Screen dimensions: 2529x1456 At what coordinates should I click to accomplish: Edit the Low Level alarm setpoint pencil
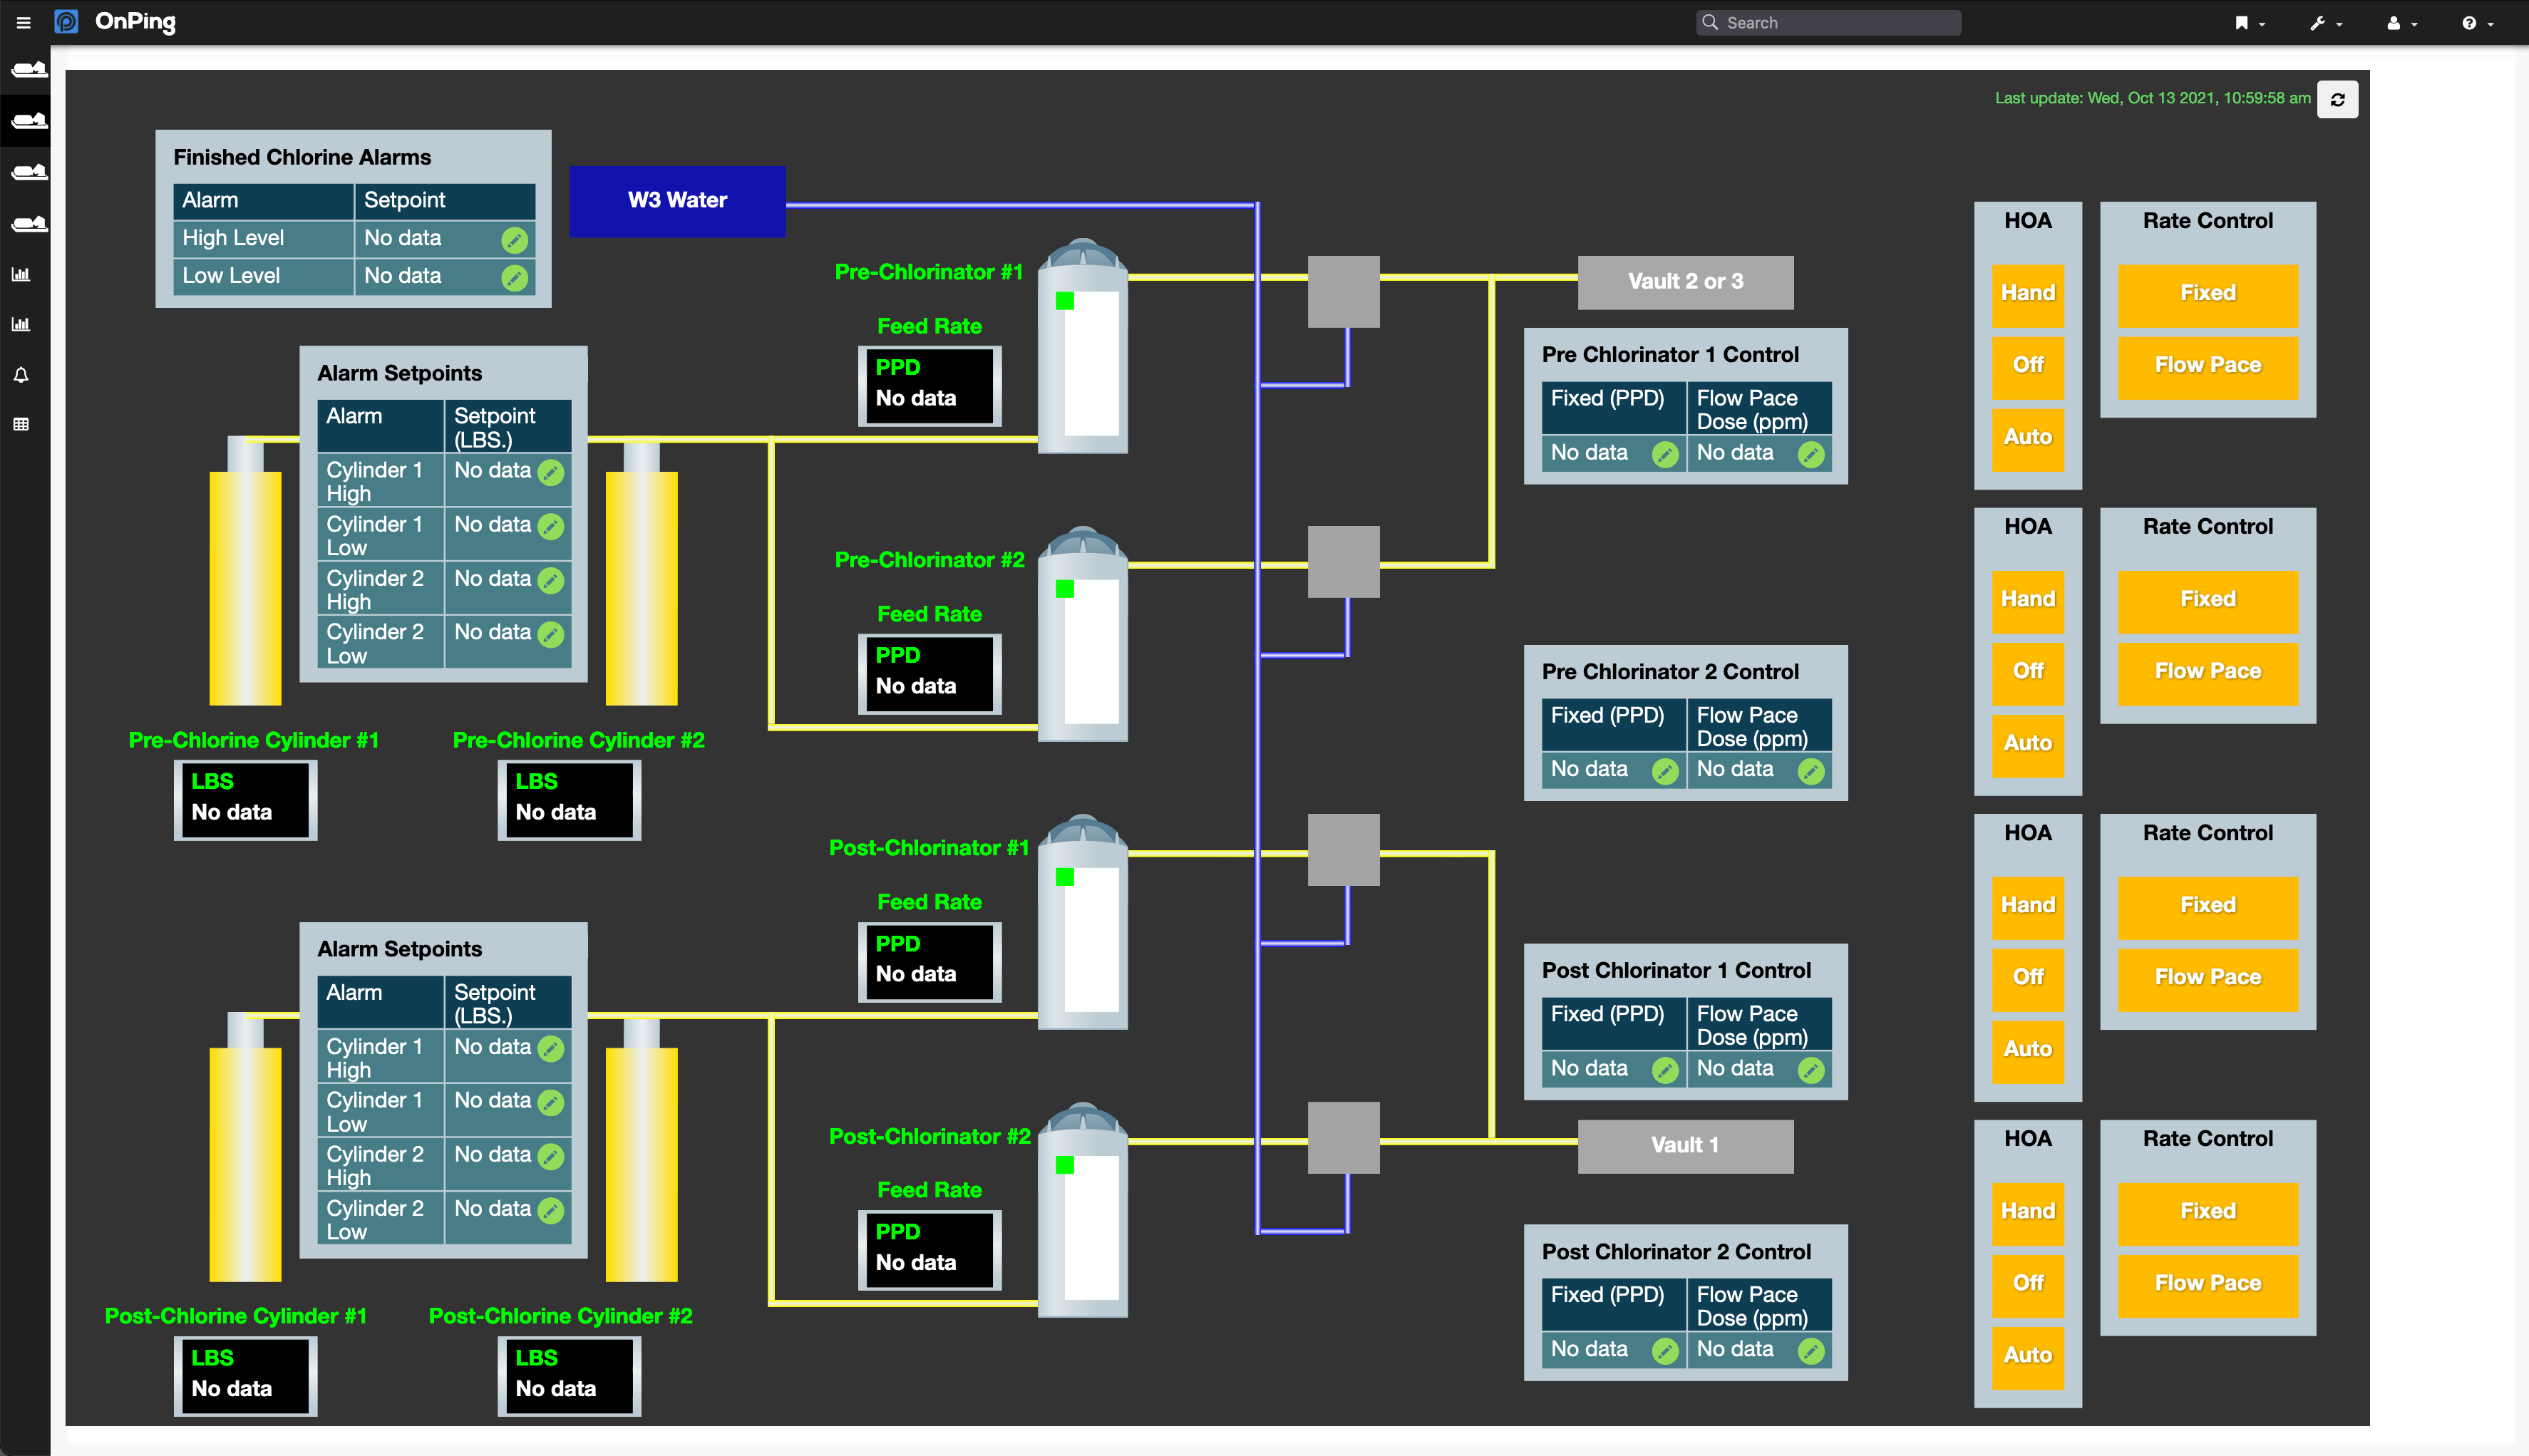514,278
